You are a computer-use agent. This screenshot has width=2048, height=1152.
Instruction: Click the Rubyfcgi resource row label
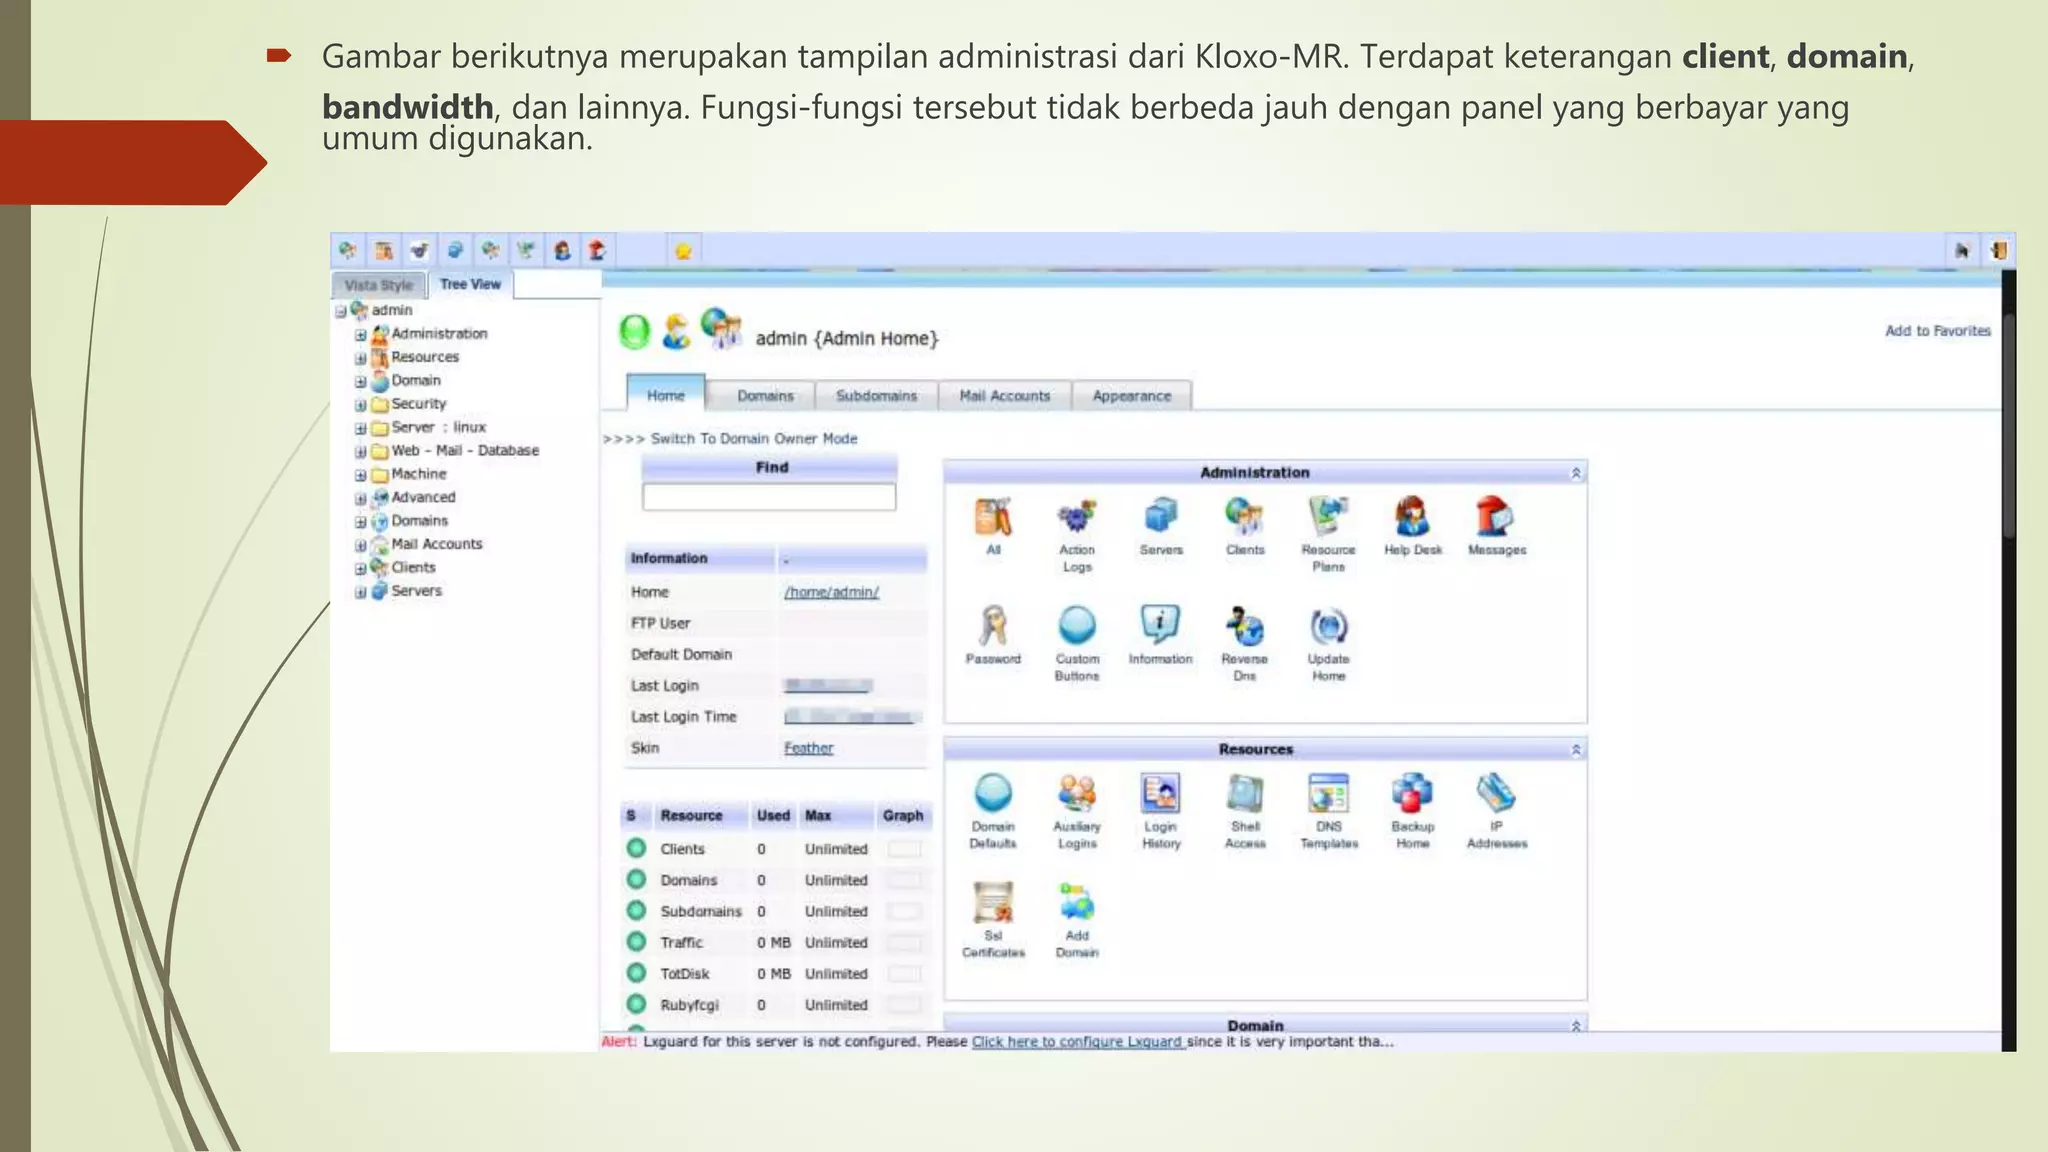point(689,1005)
